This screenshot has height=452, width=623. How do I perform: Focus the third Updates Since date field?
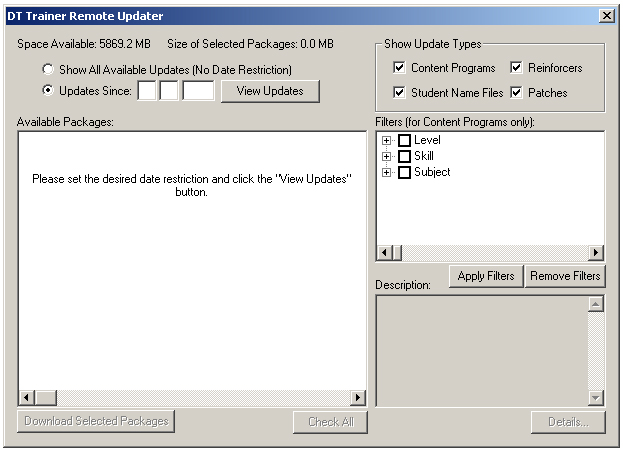point(198,91)
